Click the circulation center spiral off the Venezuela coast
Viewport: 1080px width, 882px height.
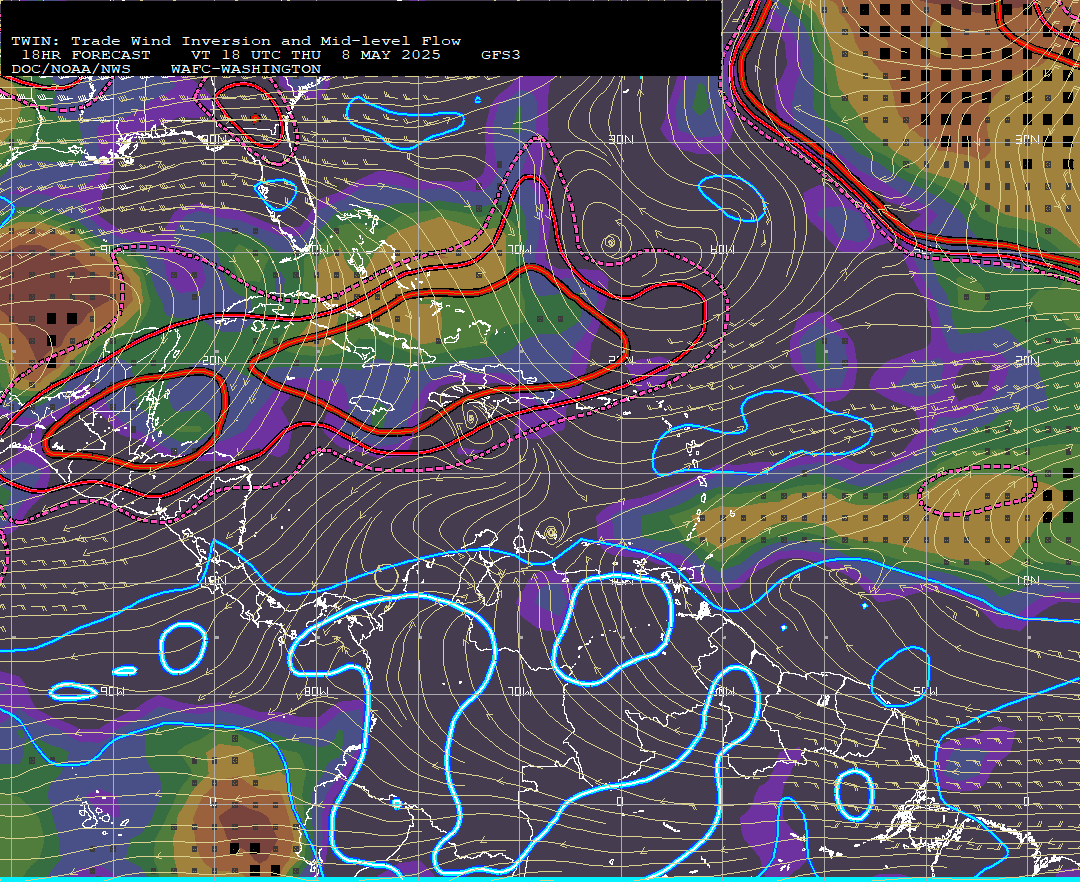[550, 532]
